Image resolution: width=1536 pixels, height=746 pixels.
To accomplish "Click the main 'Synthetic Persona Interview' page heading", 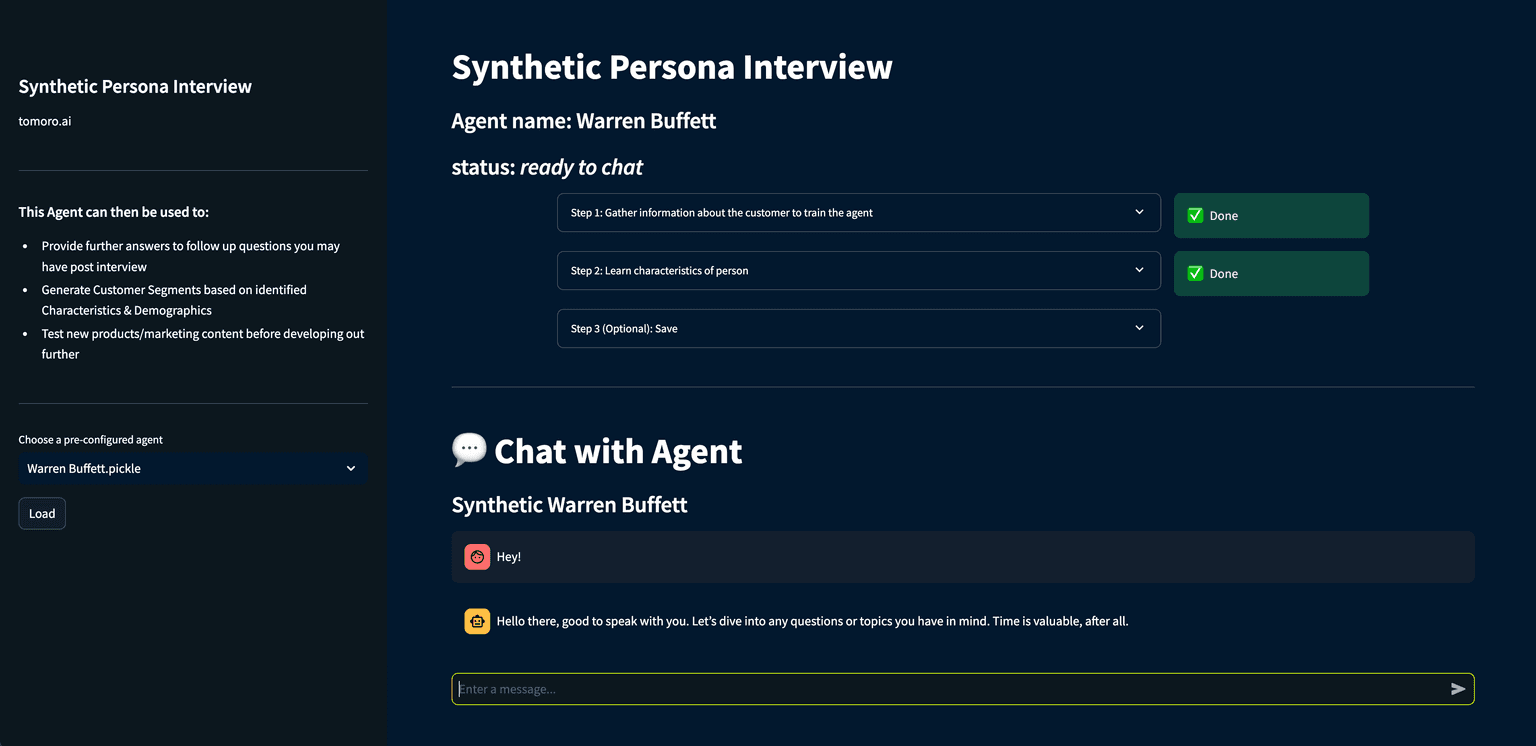I will (x=672, y=67).
